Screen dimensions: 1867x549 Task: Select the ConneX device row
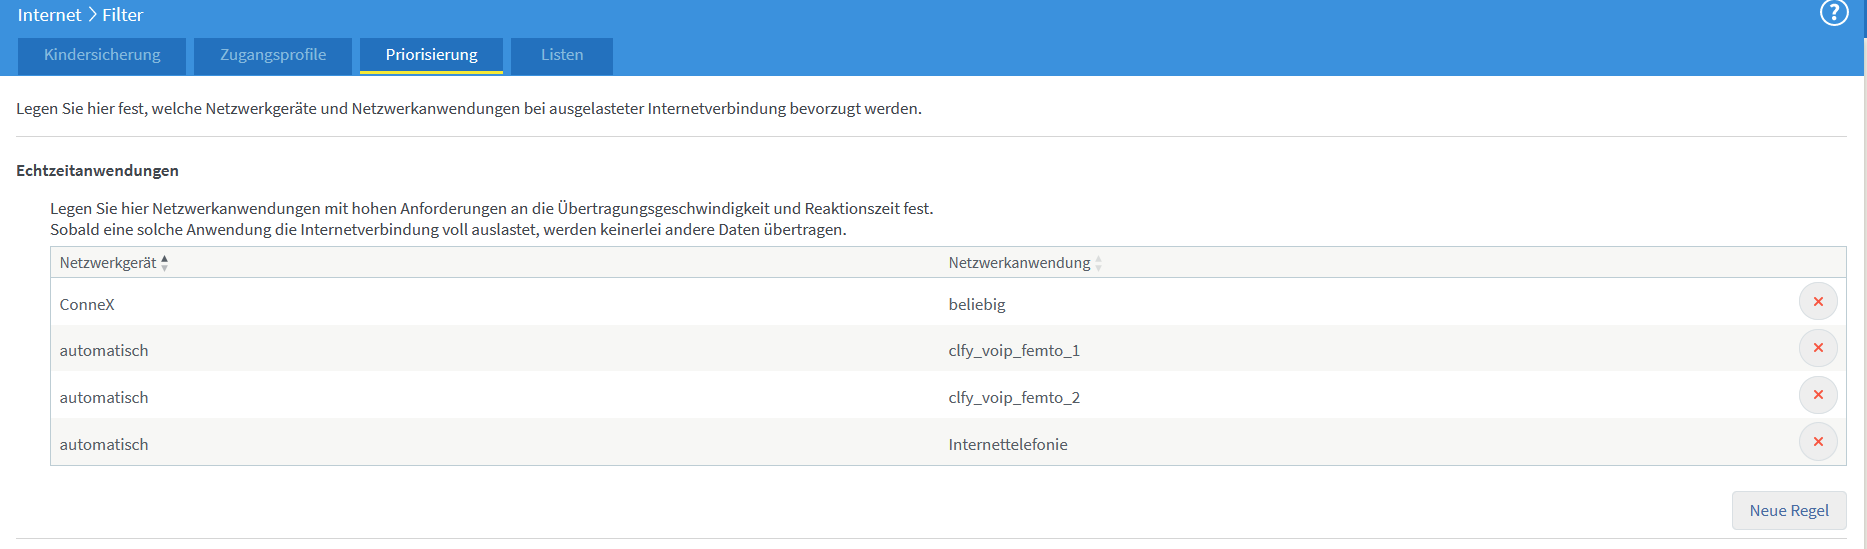(x=948, y=302)
